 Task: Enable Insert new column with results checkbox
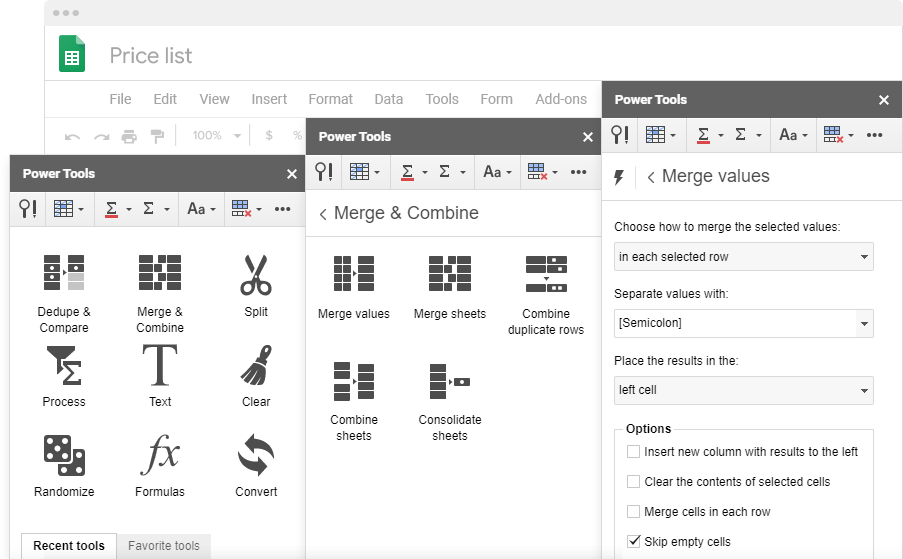pyautogui.click(x=633, y=451)
